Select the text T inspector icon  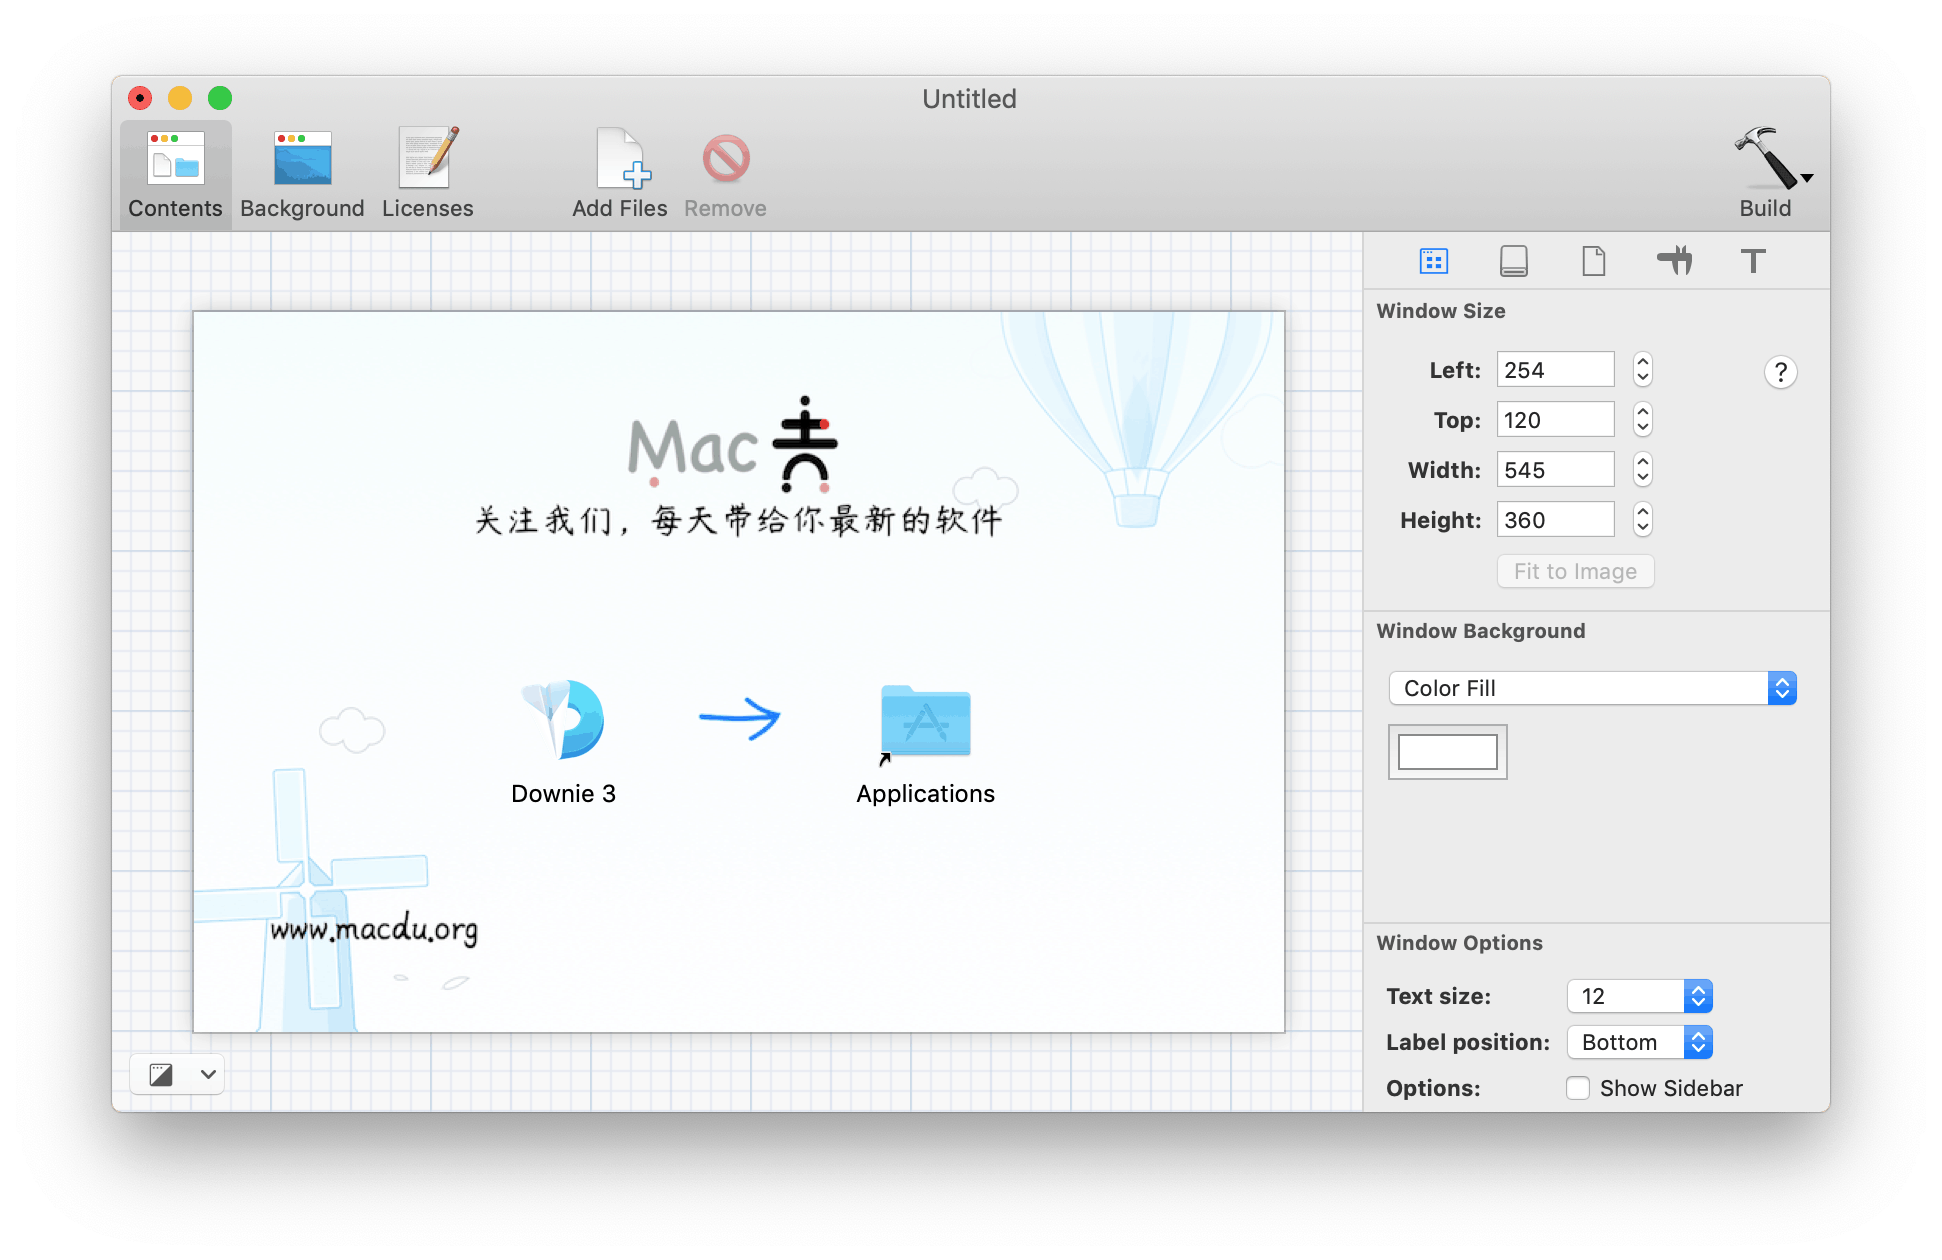point(1753,261)
